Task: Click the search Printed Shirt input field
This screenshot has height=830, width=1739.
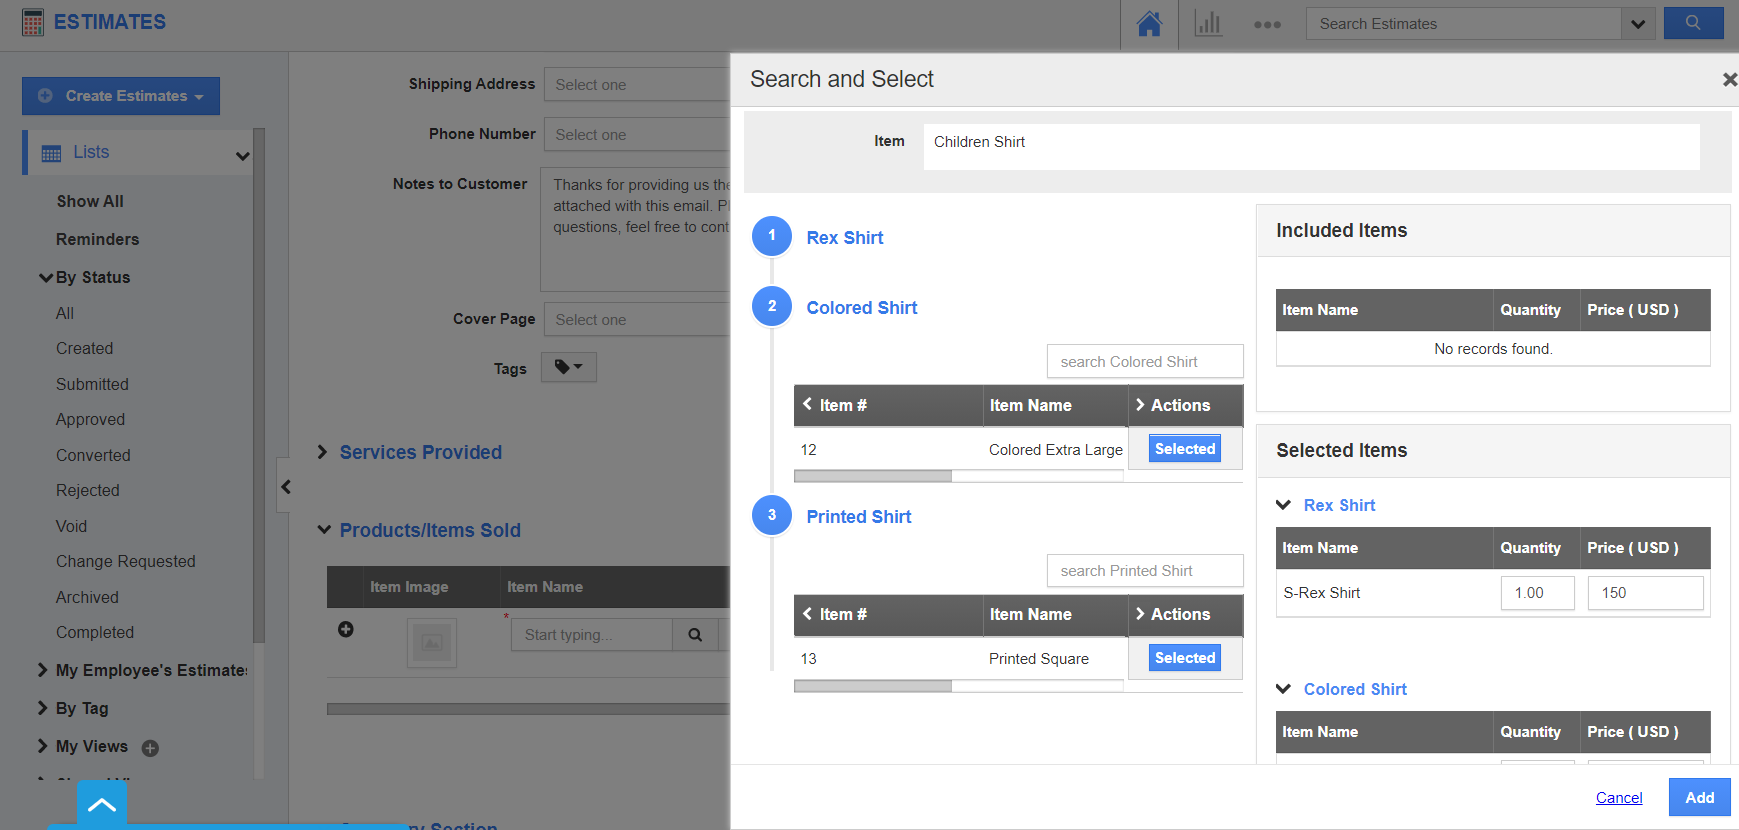Action: 1144,571
